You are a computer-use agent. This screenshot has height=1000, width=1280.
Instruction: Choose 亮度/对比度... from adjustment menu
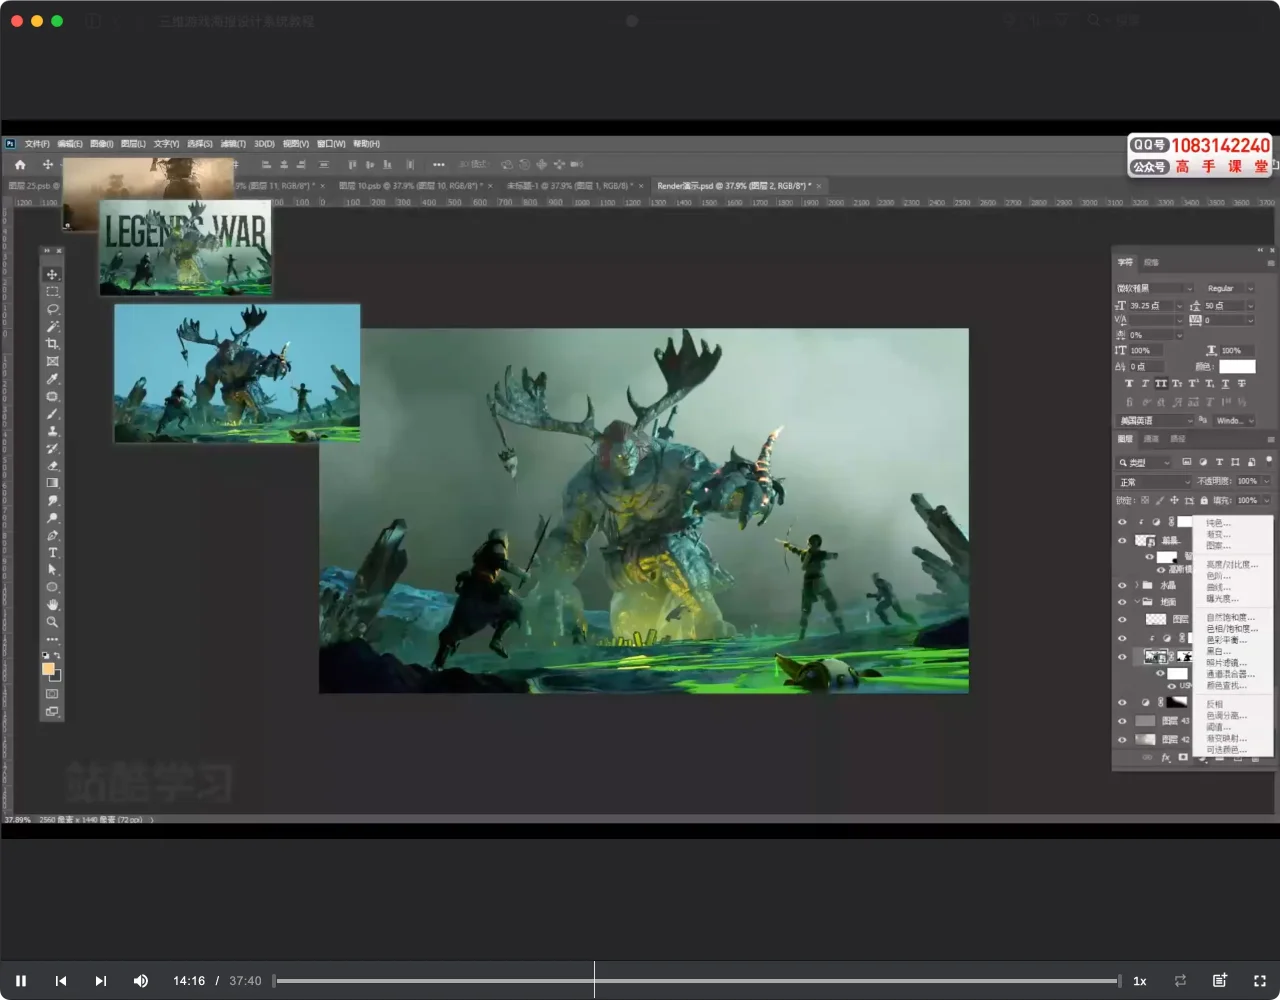(1232, 565)
